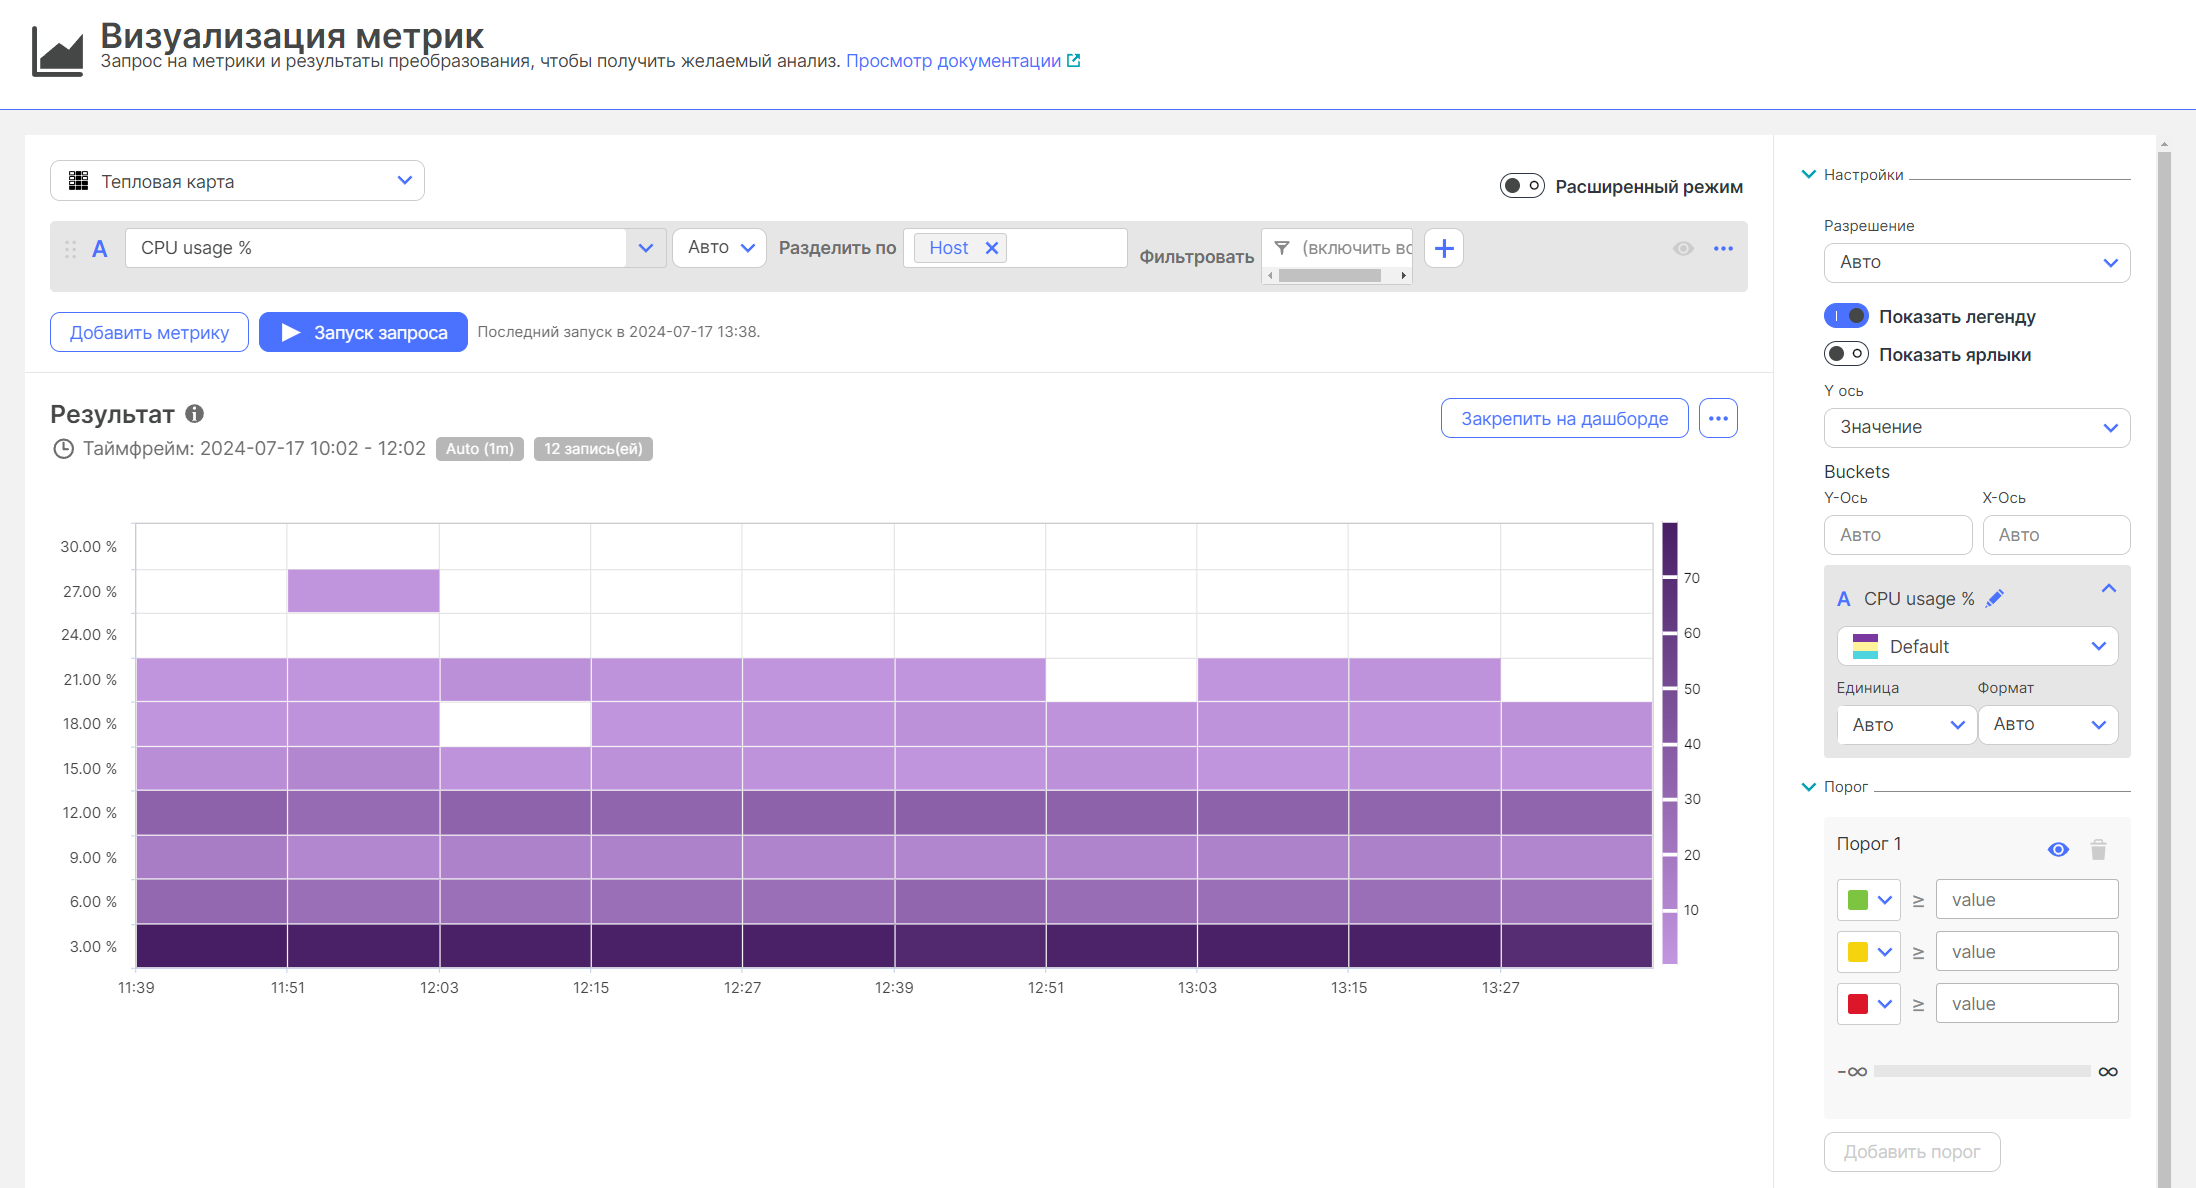The width and height of the screenshot is (2196, 1188).
Task: Click the Результат info icon
Action: pyautogui.click(x=195, y=413)
